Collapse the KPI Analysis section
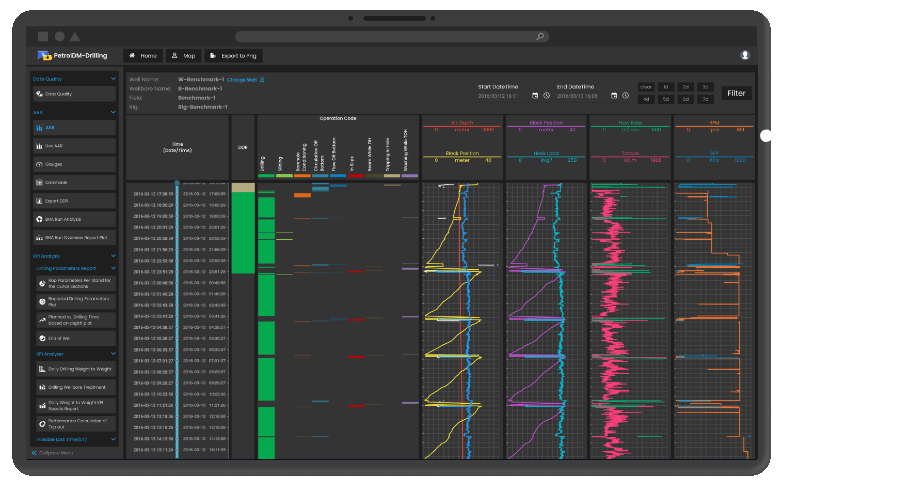922x490 pixels. [x=113, y=256]
